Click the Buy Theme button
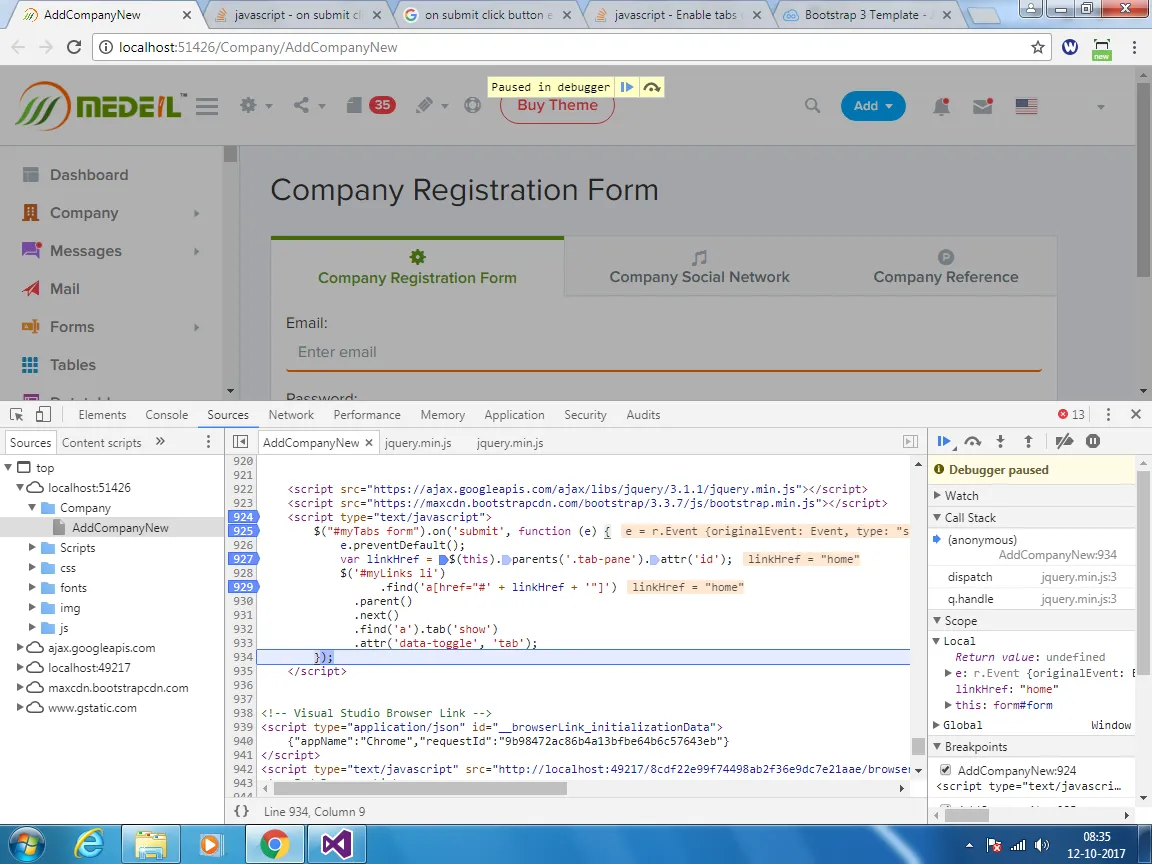The height and width of the screenshot is (864, 1152). point(557,106)
